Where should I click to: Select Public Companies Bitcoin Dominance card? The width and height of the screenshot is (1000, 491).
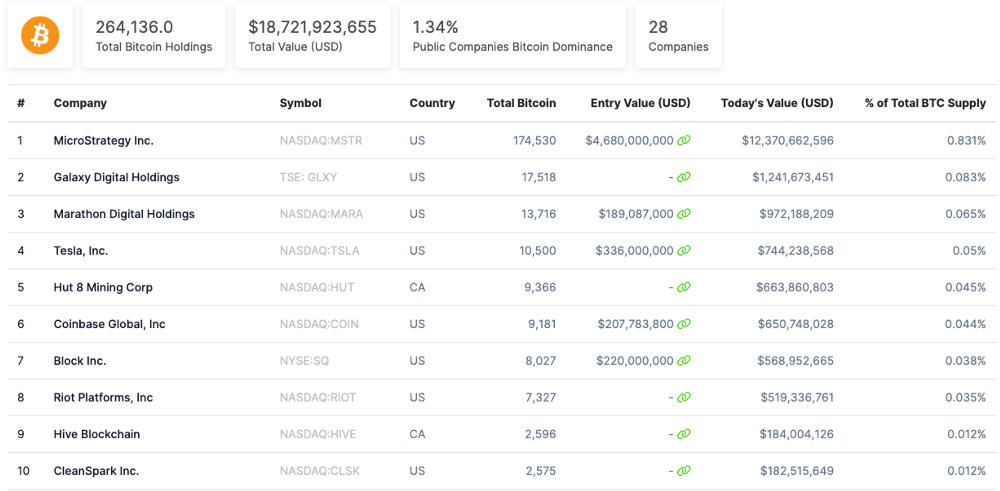click(x=513, y=35)
